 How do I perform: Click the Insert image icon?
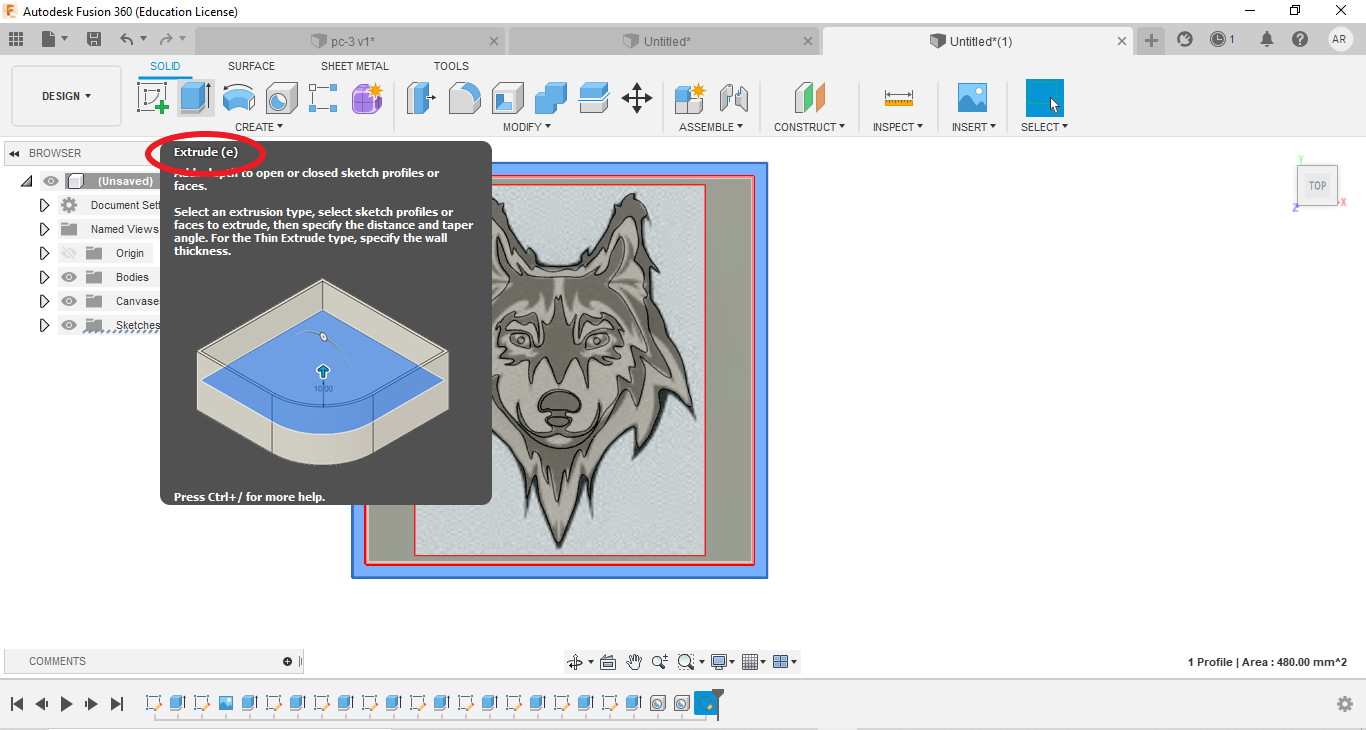(x=971, y=97)
